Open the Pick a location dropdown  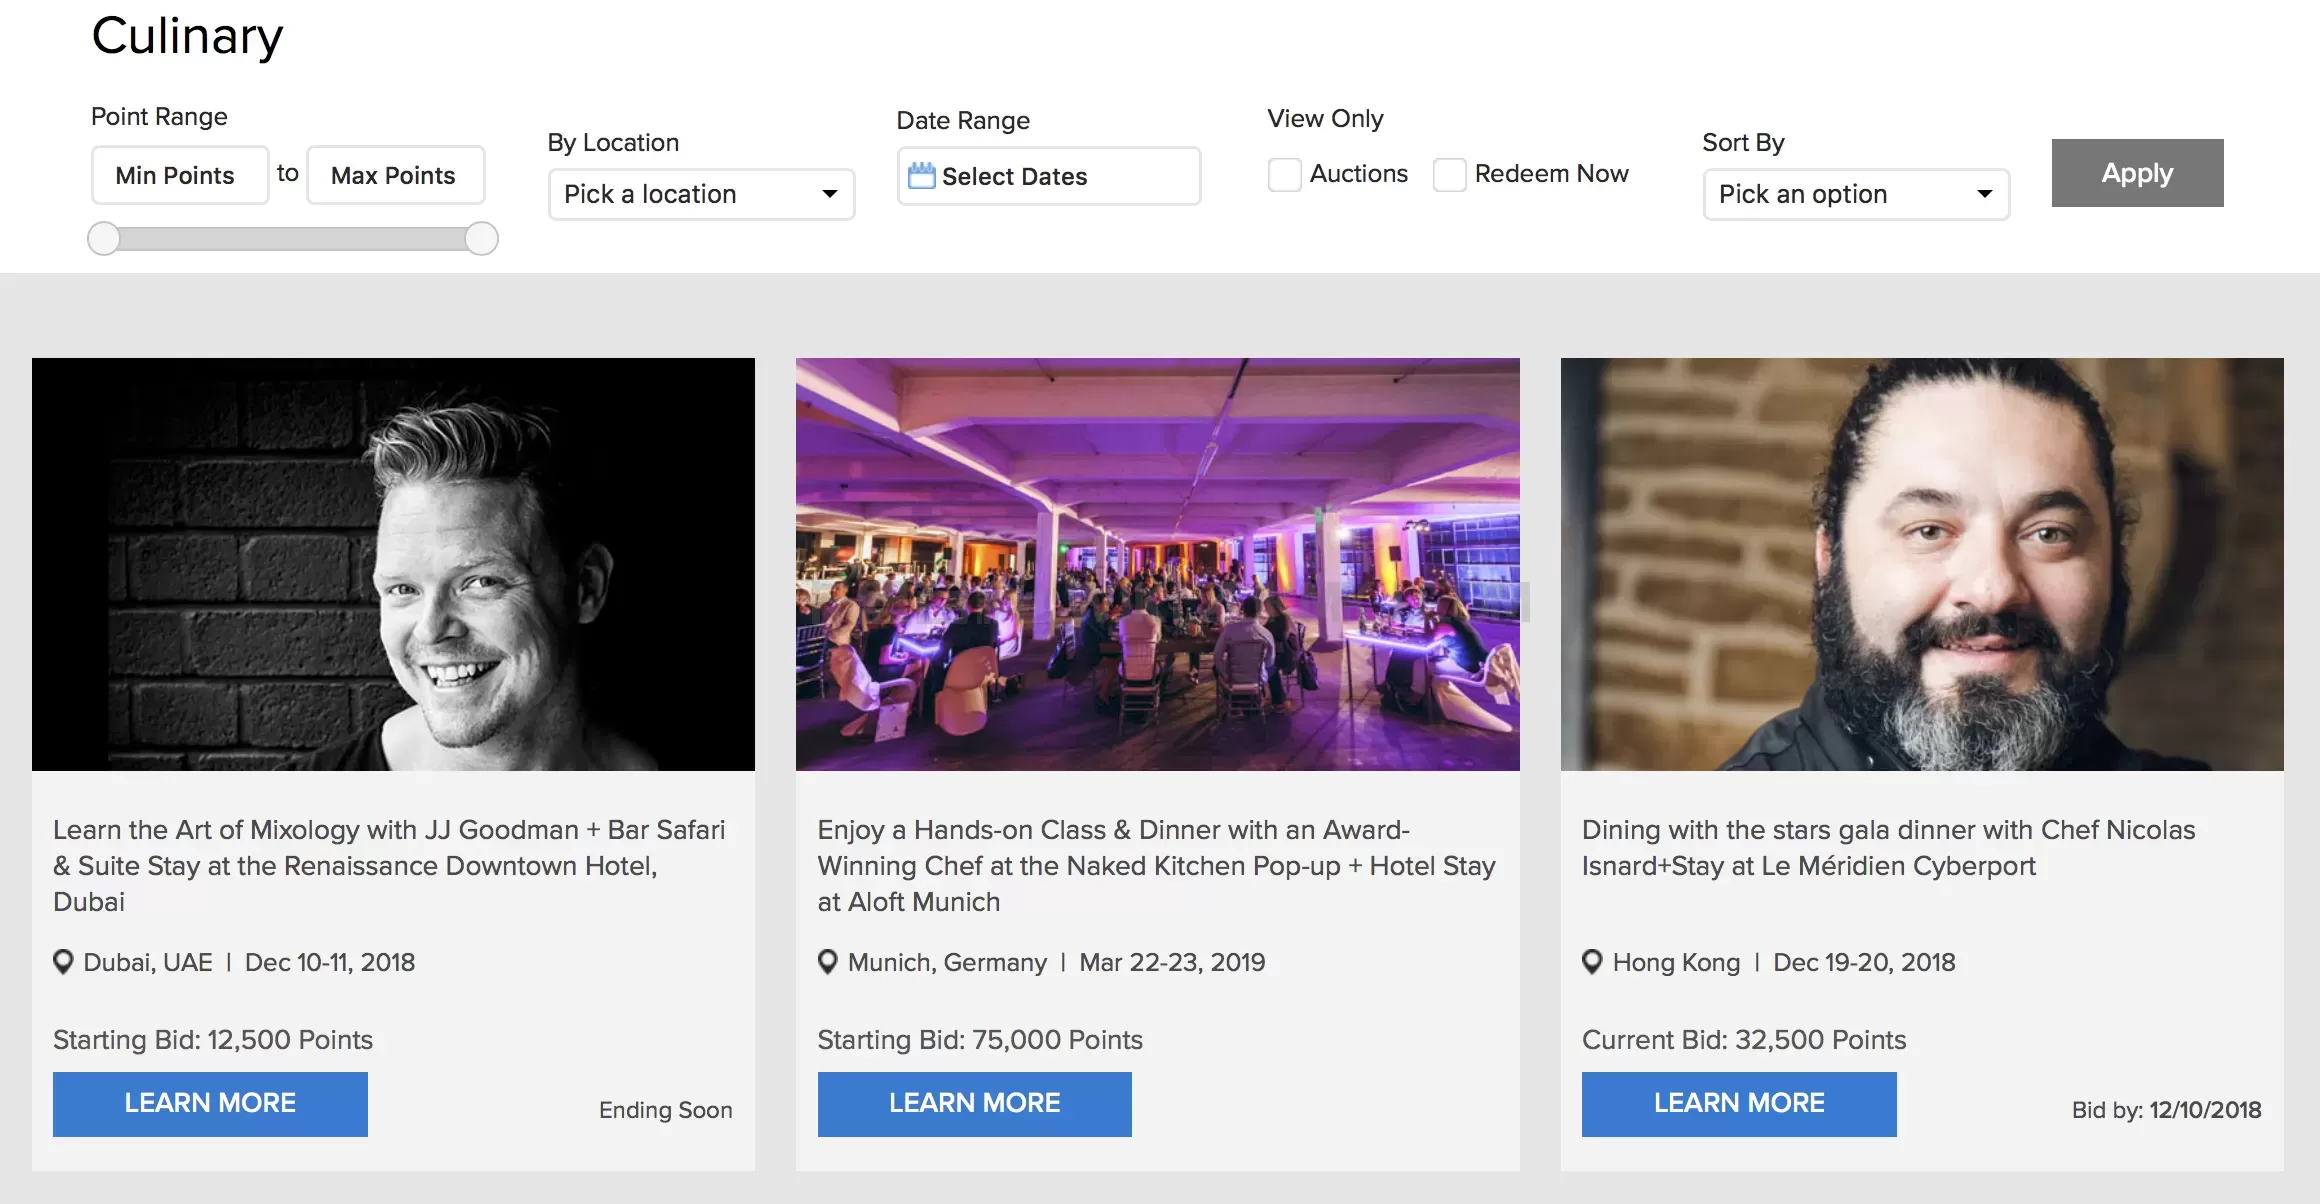pos(701,194)
